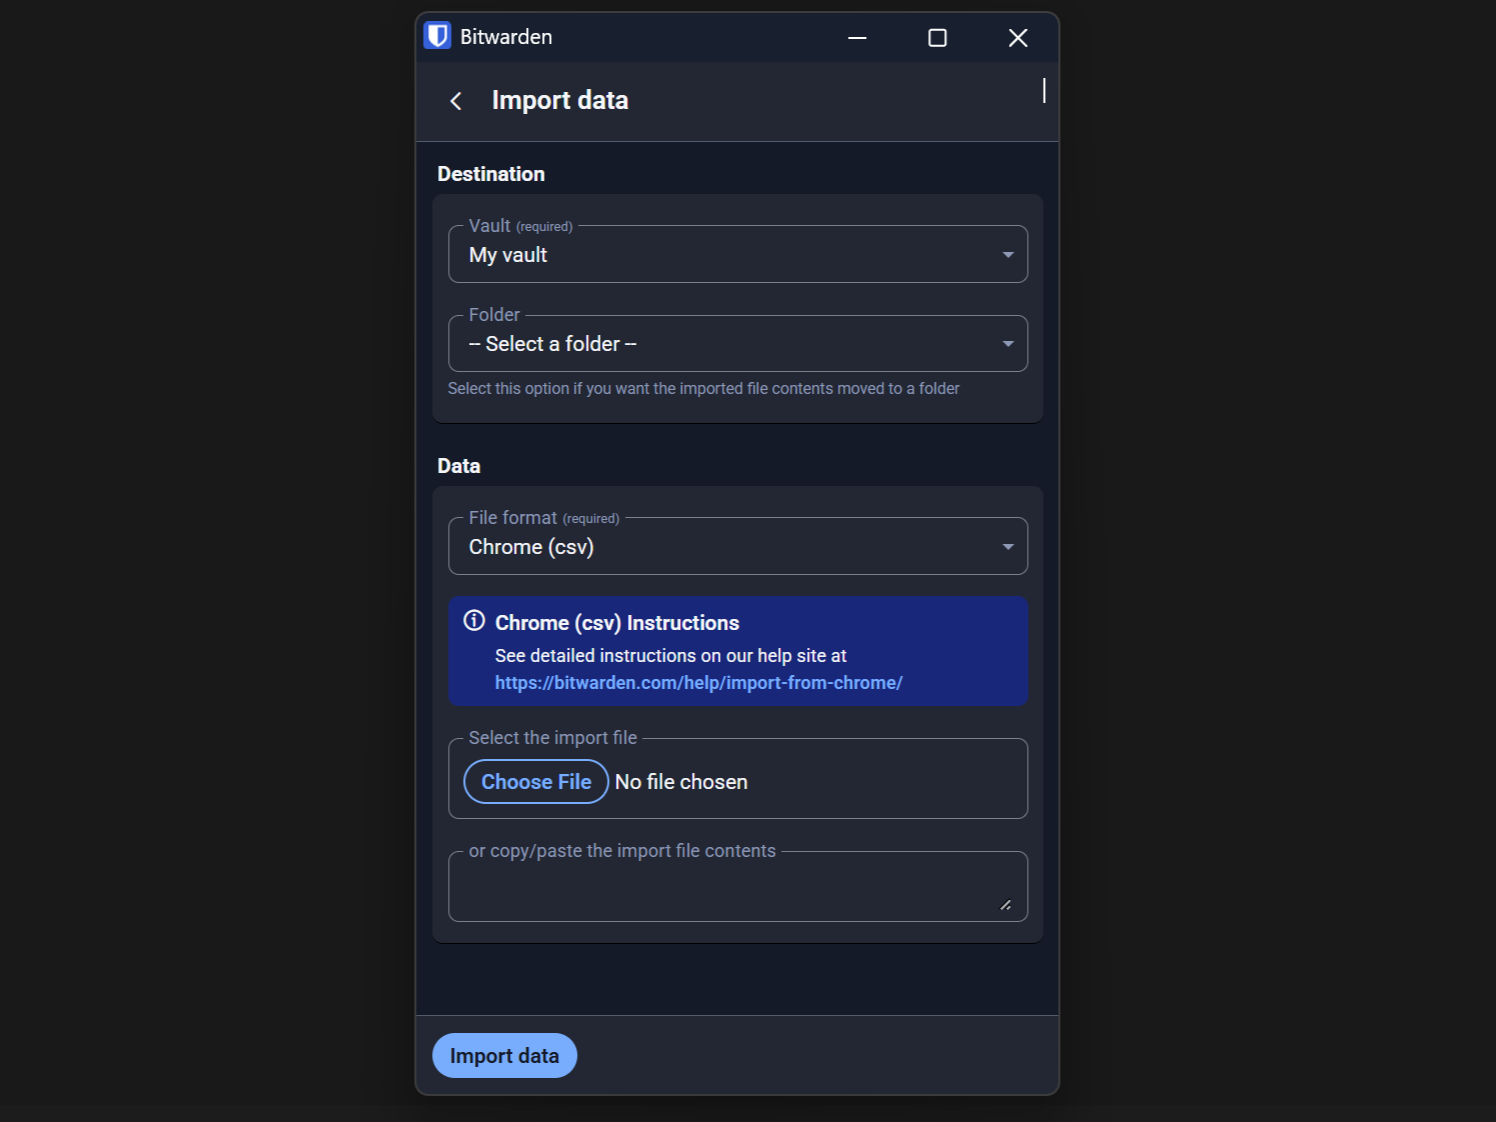Image resolution: width=1496 pixels, height=1122 pixels.
Task: Click the Bitwarden shield logo icon
Action: click(x=438, y=36)
